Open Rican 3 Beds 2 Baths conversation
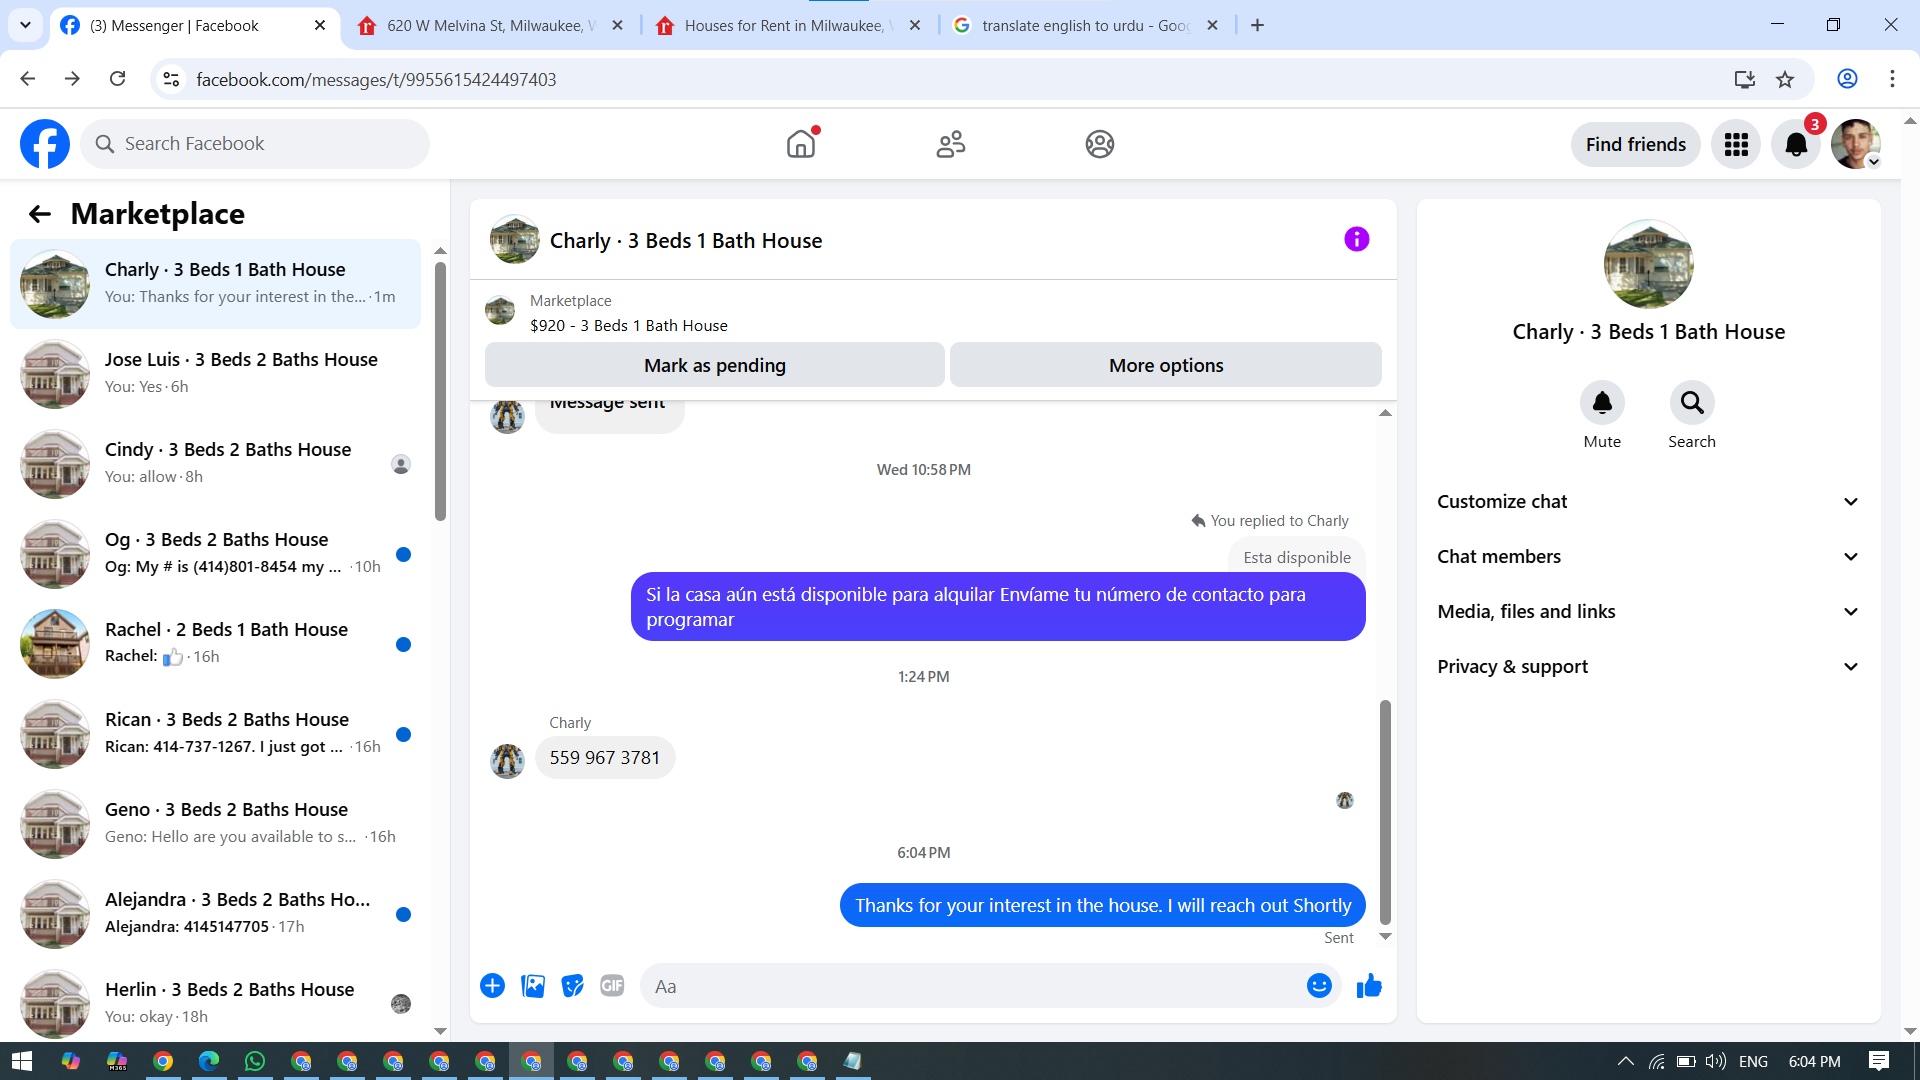Viewport: 1920px width, 1080px height. (x=215, y=733)
